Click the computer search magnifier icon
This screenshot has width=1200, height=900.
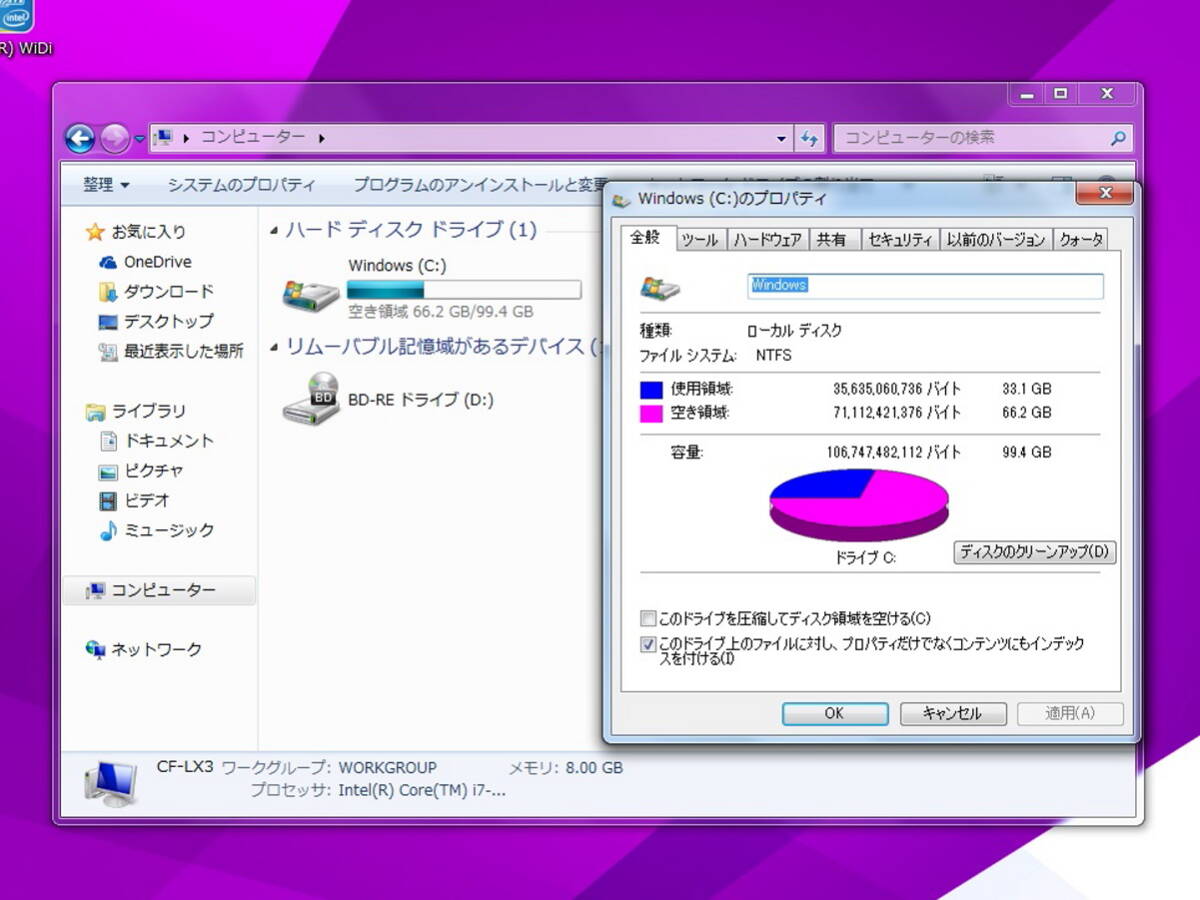1119,138
